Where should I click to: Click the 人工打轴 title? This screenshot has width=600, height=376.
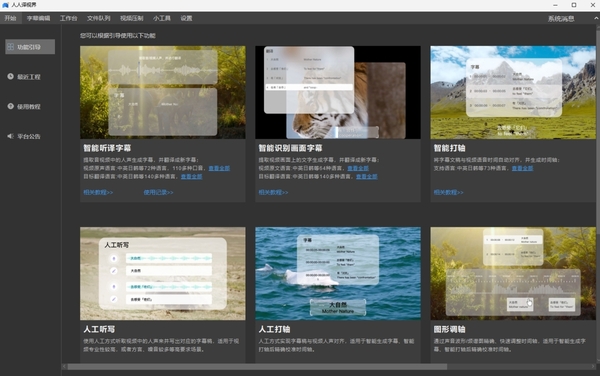[274, 329]
